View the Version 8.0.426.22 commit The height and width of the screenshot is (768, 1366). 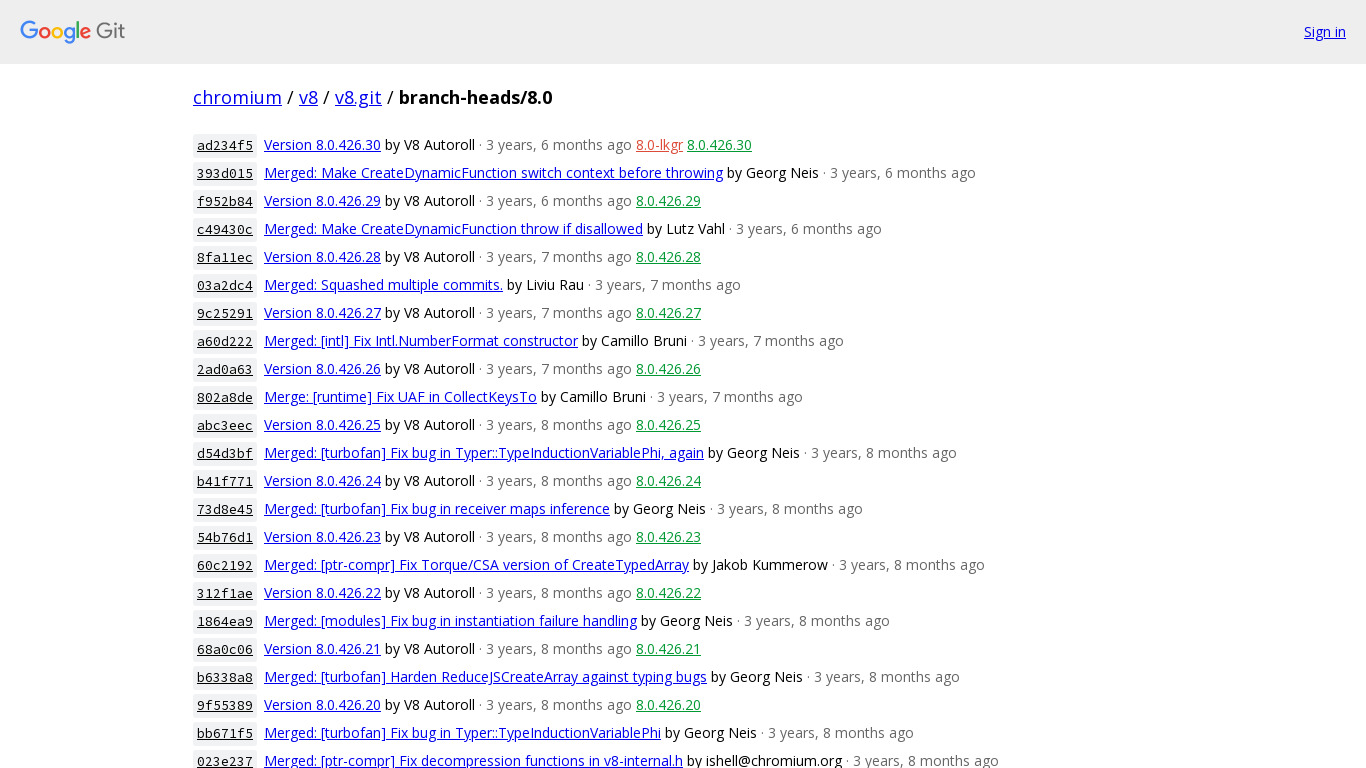[x=322, y=593]
